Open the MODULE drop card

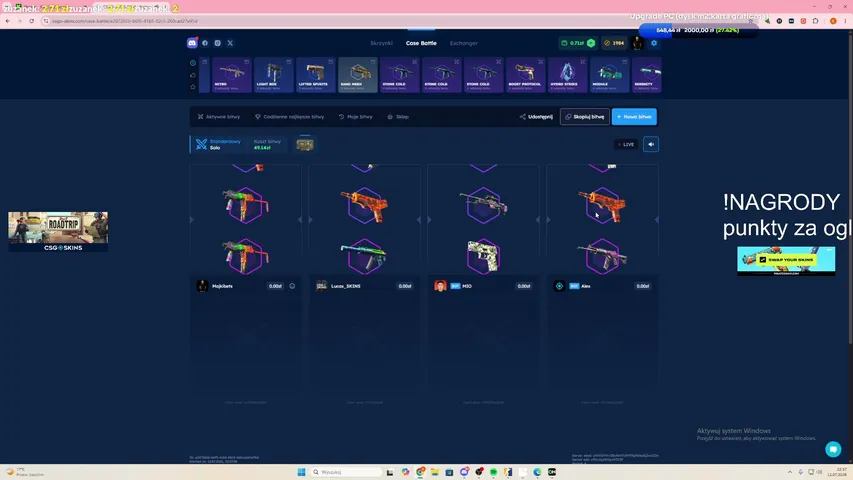[609, 75]
